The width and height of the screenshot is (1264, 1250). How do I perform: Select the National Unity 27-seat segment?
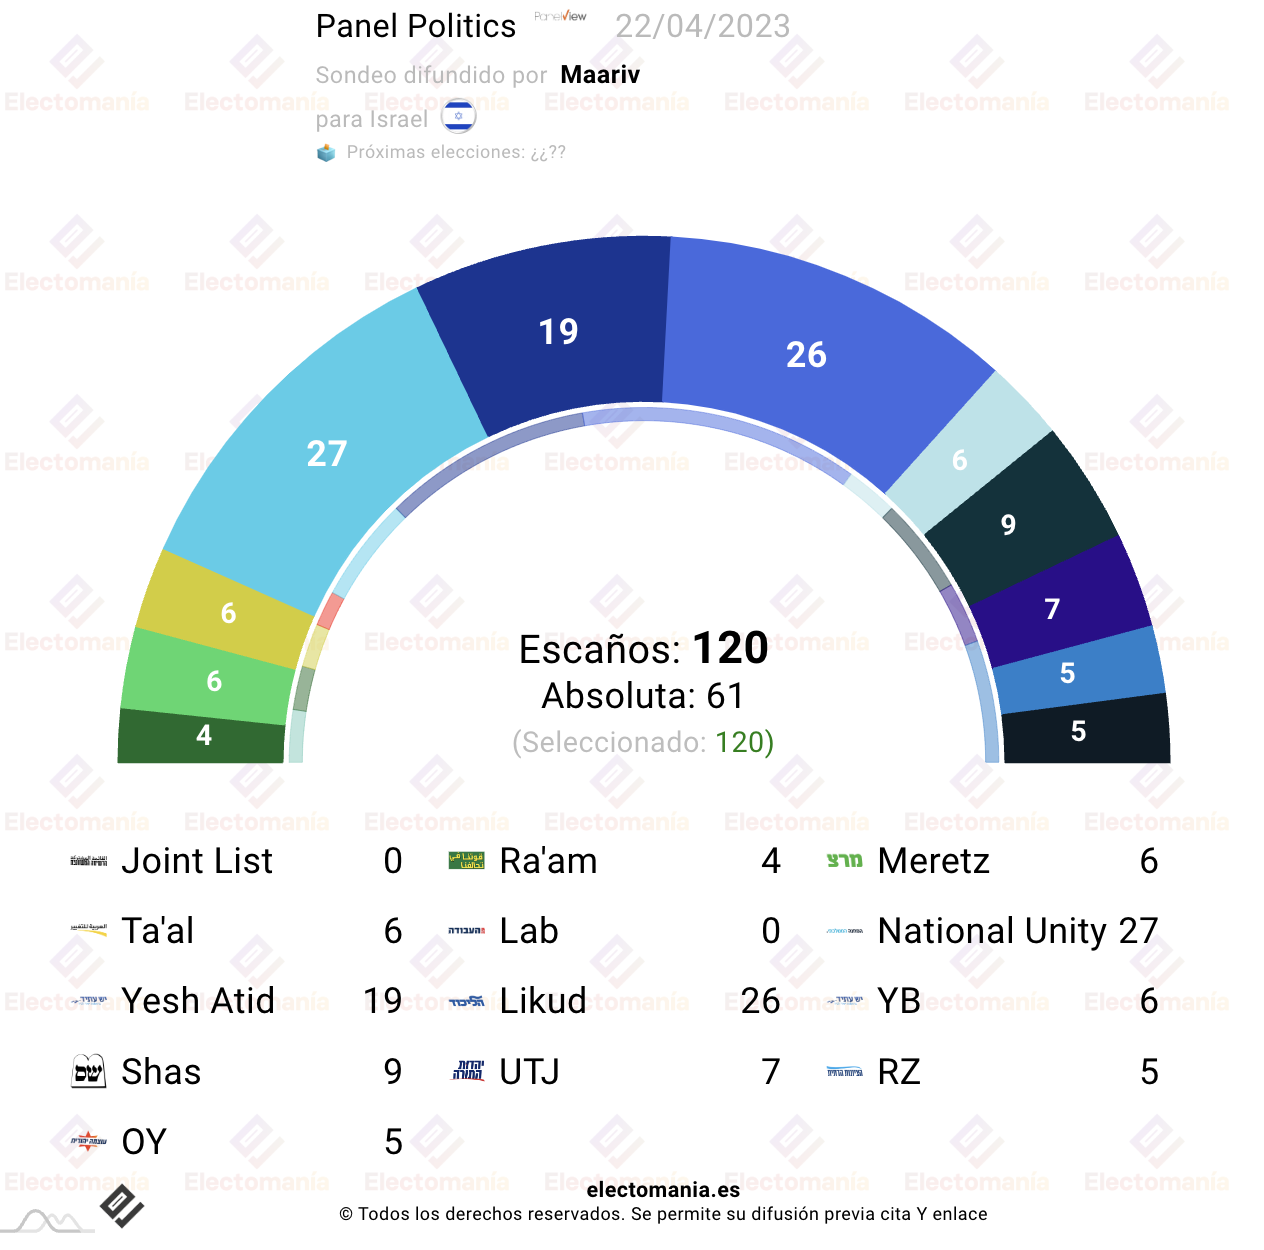point(326,453)
